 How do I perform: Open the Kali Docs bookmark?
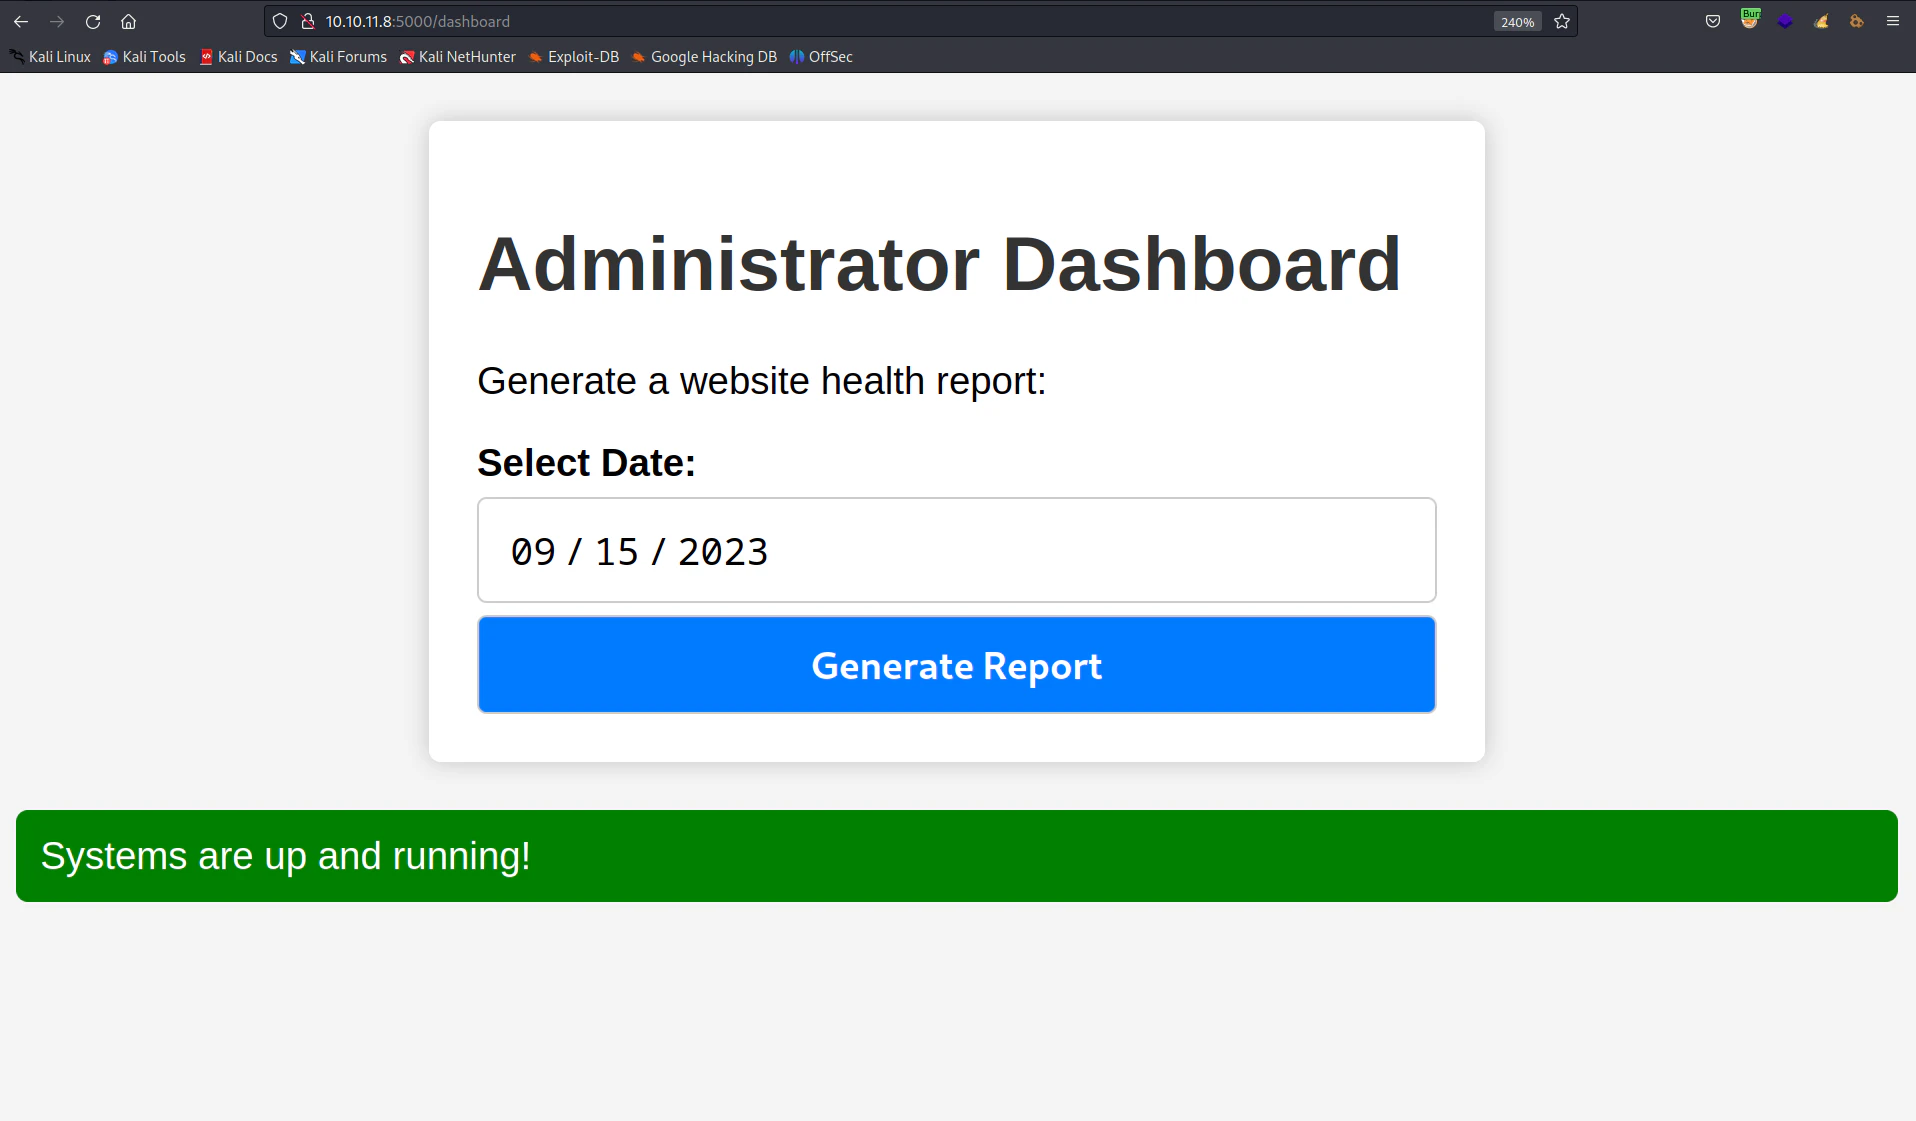[239, 57]
